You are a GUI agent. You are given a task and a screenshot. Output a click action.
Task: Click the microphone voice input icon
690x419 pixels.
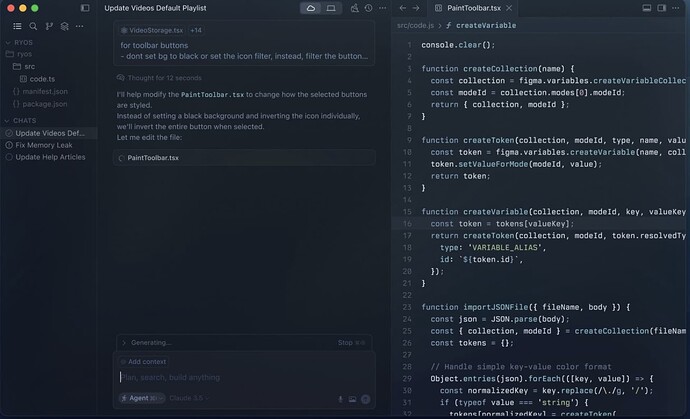pyautogui.click(x=340, y=399)
